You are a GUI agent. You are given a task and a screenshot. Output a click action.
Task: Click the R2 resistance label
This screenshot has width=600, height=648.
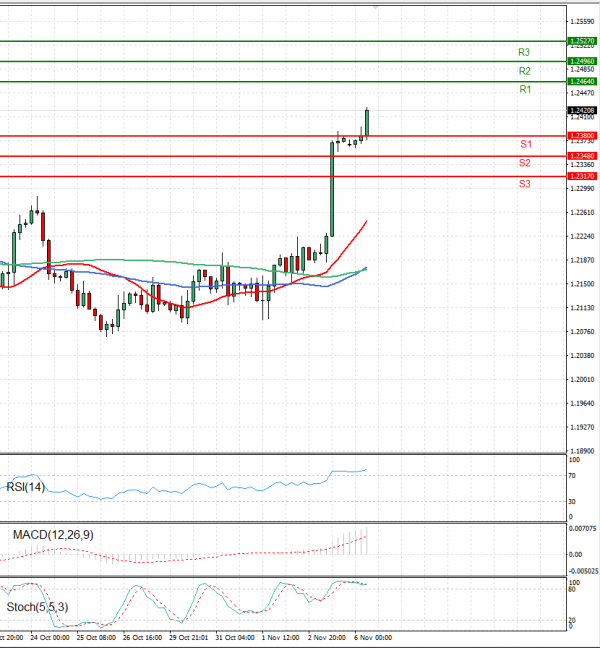point(524,71)
